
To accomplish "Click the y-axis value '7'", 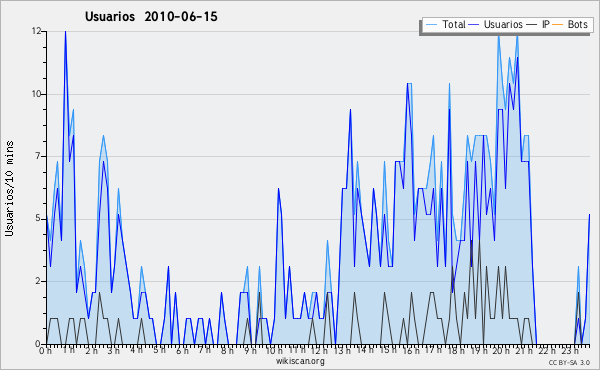I will 38,156.
